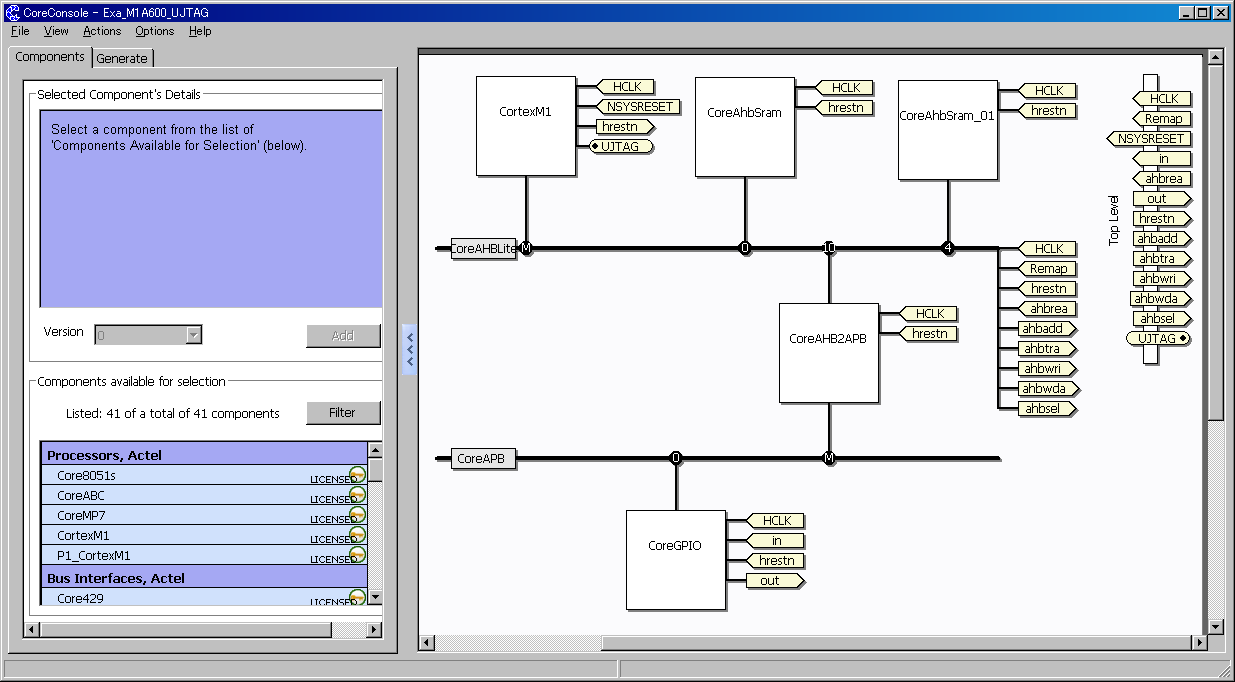Open the Version dropdown
1235x682 pixels.
point(194,335)
